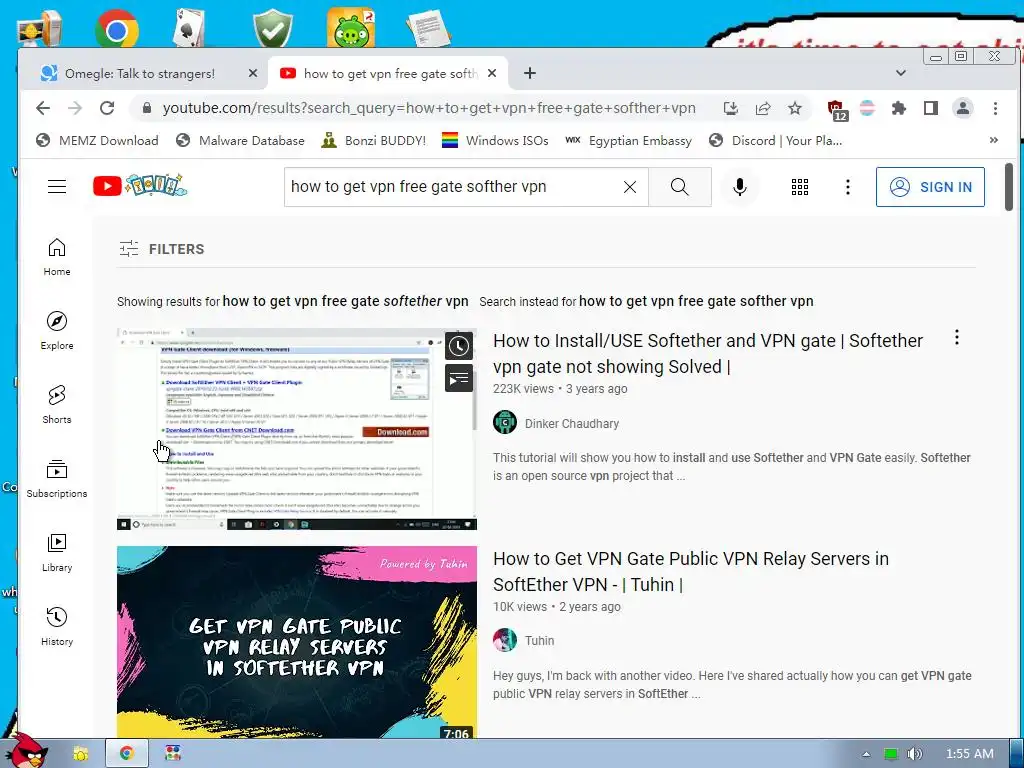This screenshot has height=768, width=1024.
Task: Play the Softether install video thumbnail
Action: pyautogui.click(x=296, y=429)
